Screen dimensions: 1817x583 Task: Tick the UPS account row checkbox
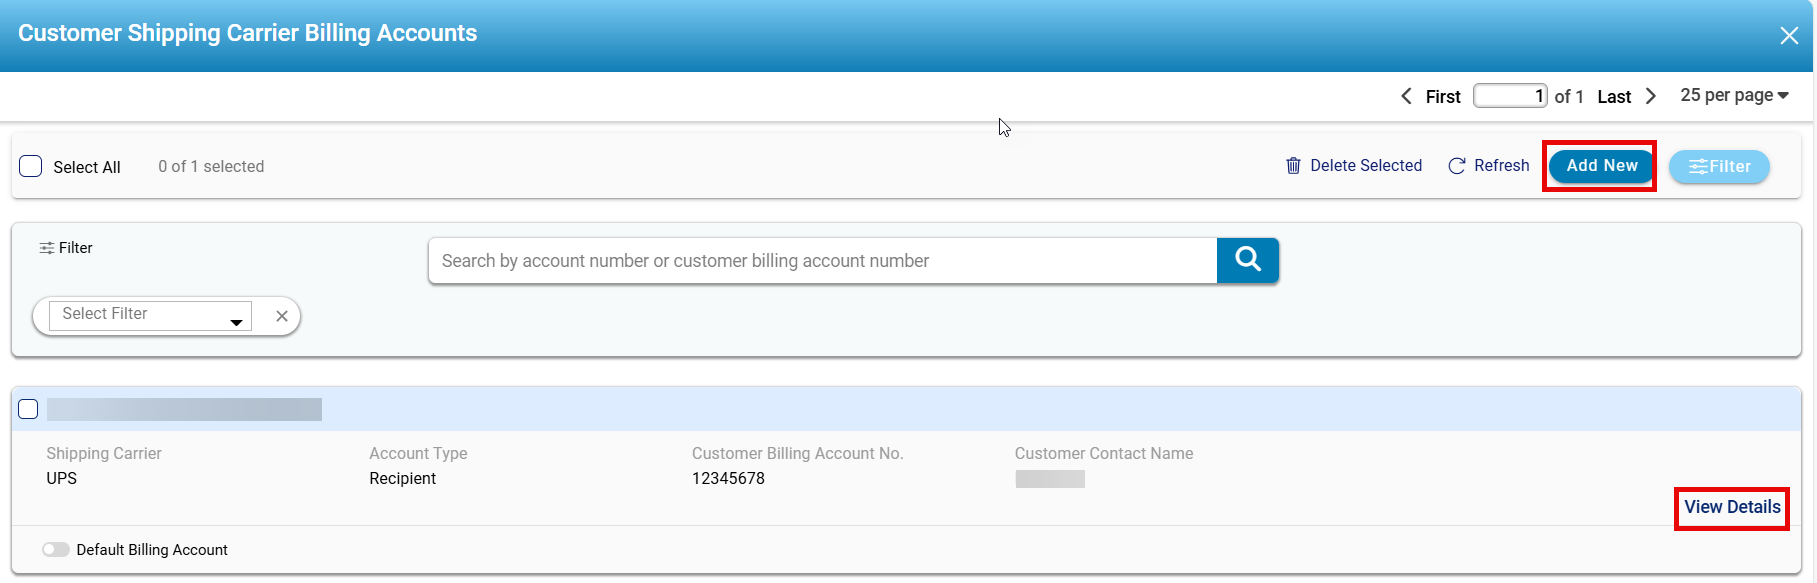point(28,409)
